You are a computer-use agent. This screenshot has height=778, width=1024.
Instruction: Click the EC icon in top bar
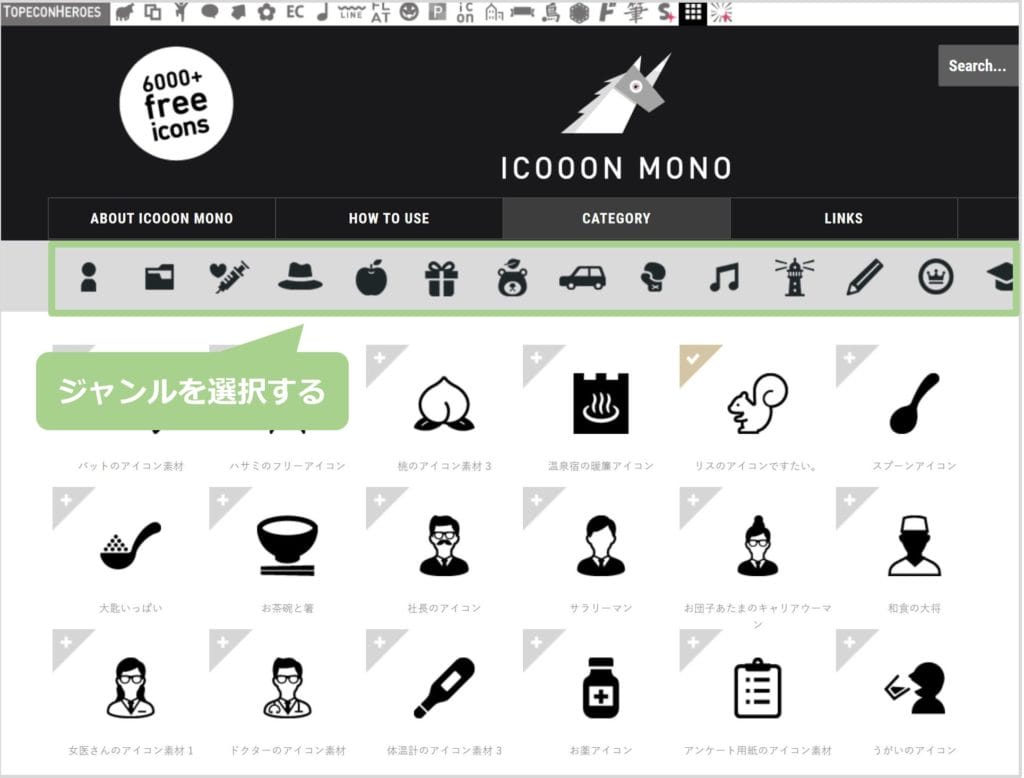point(295,12)
